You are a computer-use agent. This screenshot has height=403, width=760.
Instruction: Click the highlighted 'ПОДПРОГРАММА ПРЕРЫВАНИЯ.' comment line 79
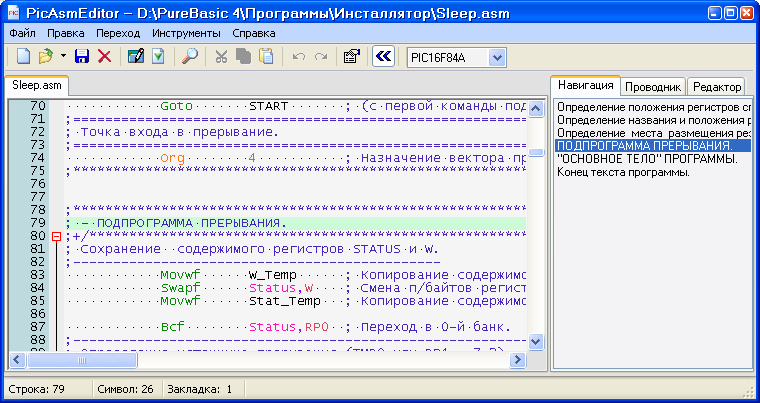296,223
